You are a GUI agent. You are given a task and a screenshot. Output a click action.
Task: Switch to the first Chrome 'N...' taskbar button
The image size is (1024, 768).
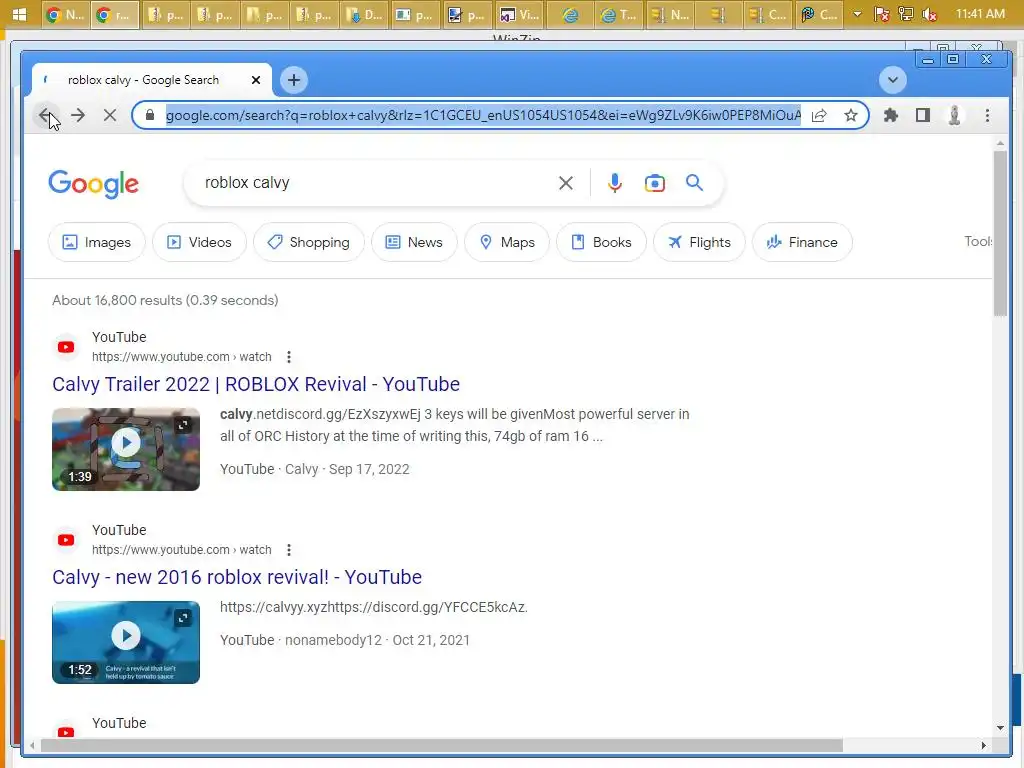click(65, 14)
